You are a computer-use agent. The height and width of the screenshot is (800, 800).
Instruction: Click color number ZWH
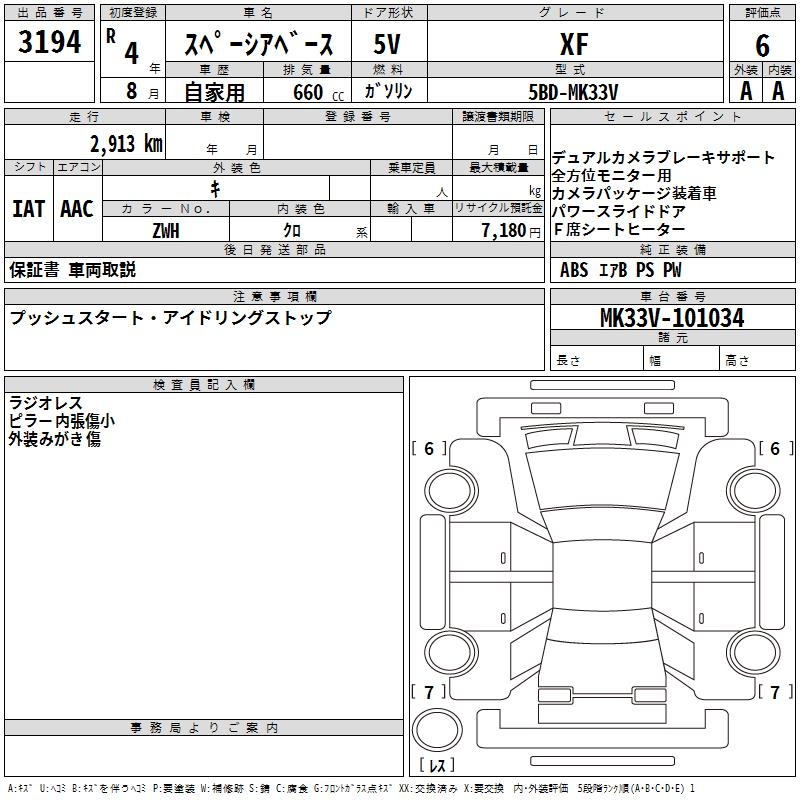[x=166, y=231]
